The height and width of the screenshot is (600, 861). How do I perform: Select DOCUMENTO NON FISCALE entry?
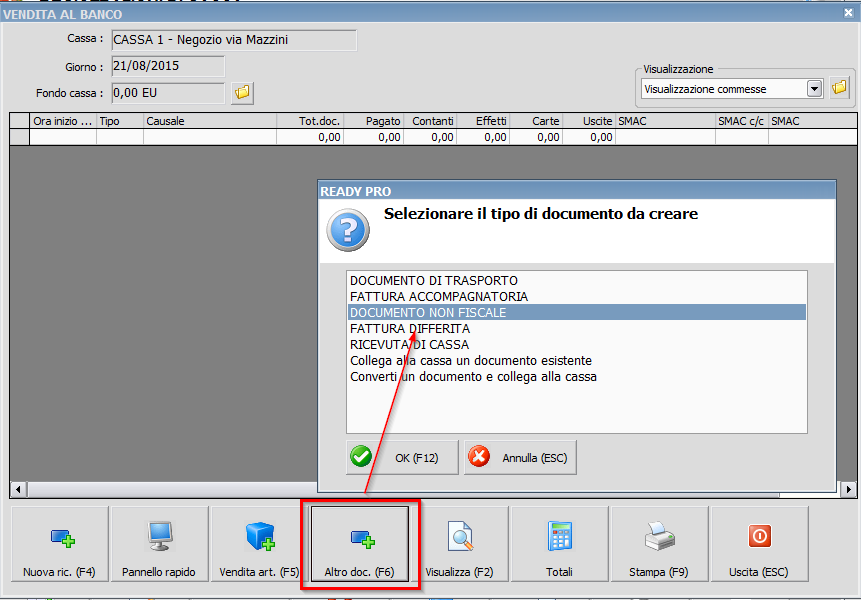tap(577, 312)
